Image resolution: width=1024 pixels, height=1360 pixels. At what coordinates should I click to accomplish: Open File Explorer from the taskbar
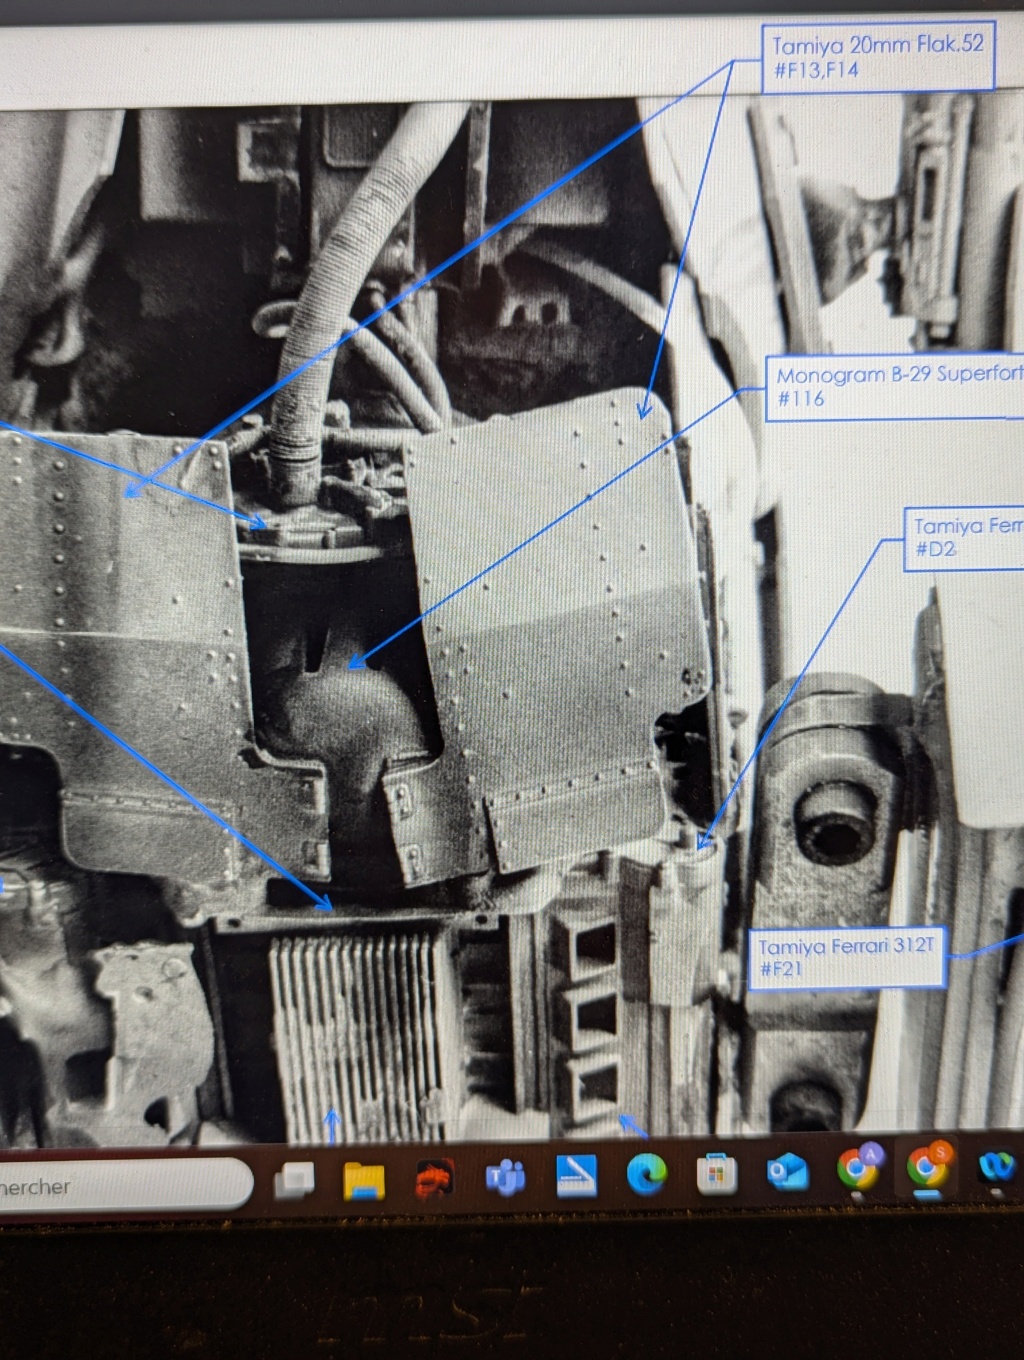(x=364, y=1179)
